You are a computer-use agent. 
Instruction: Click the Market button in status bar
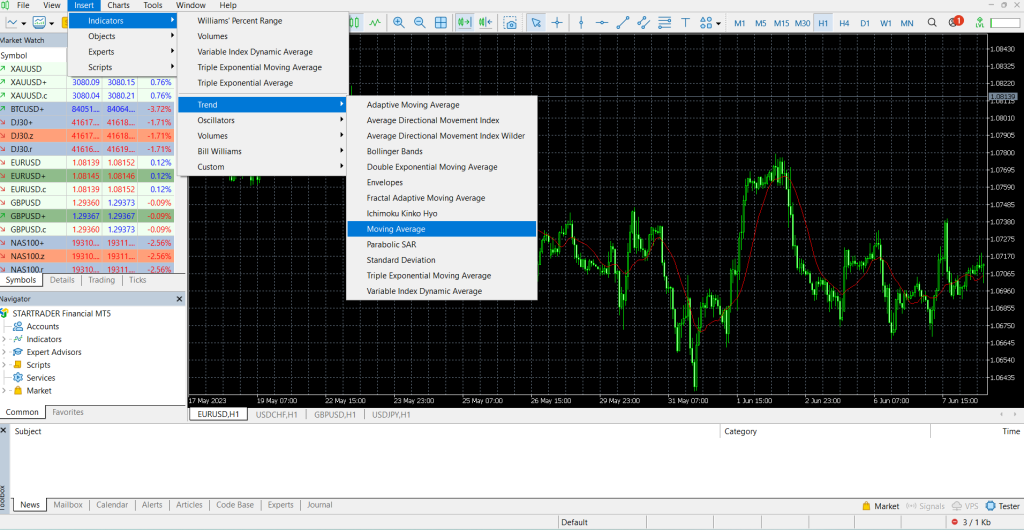(x=880, y=506)
